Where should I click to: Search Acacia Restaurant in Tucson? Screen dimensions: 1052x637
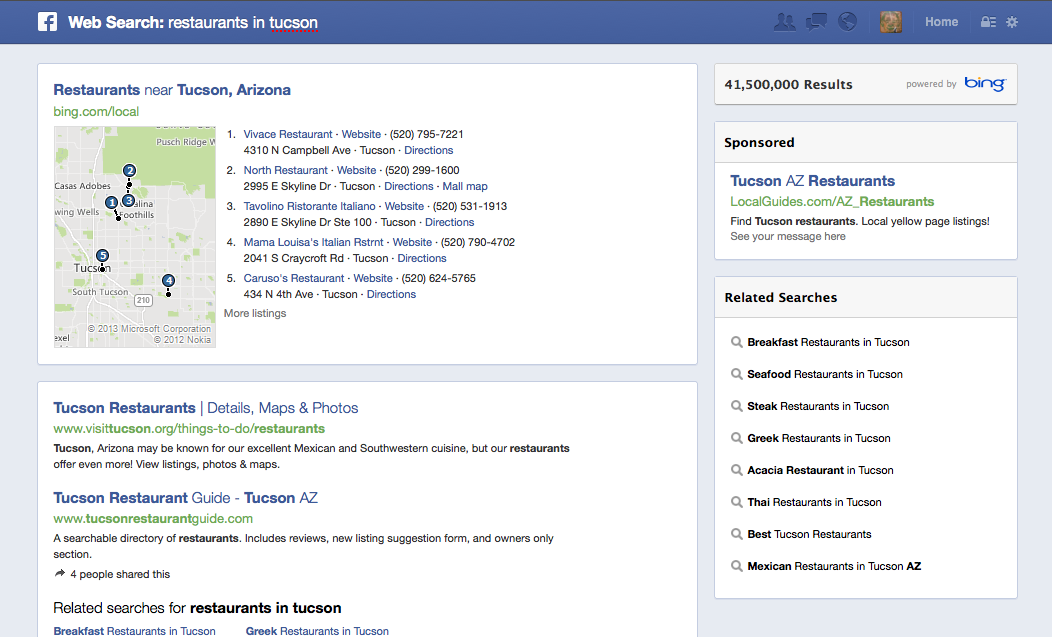[x=821, y=471]
